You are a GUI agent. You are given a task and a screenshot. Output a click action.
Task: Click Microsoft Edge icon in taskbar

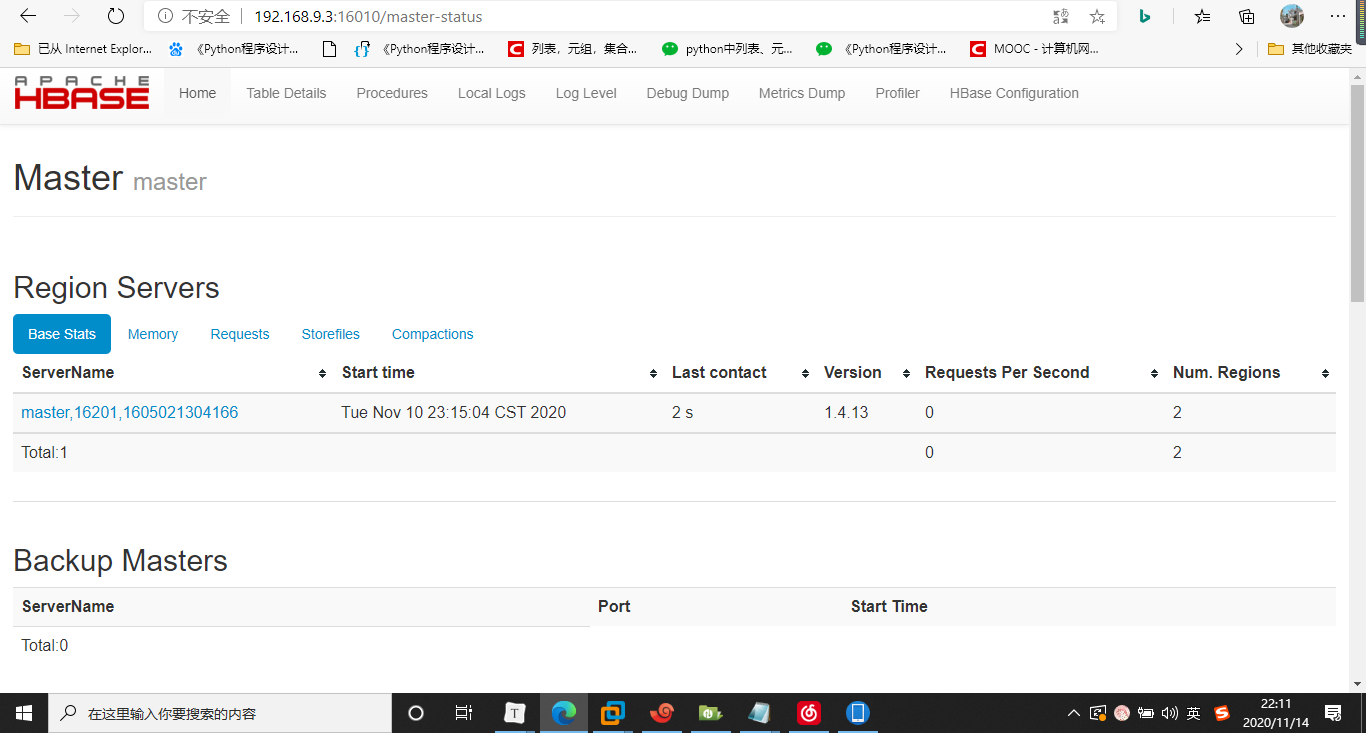pos(564,713)
